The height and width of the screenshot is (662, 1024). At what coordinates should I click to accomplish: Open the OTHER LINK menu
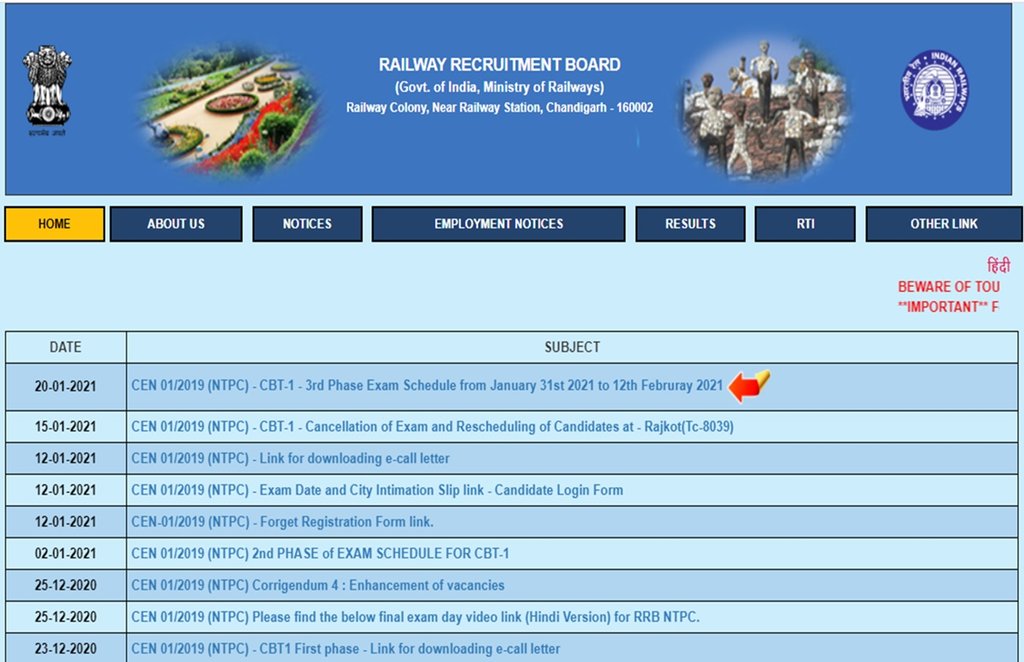tap(944, 224)
